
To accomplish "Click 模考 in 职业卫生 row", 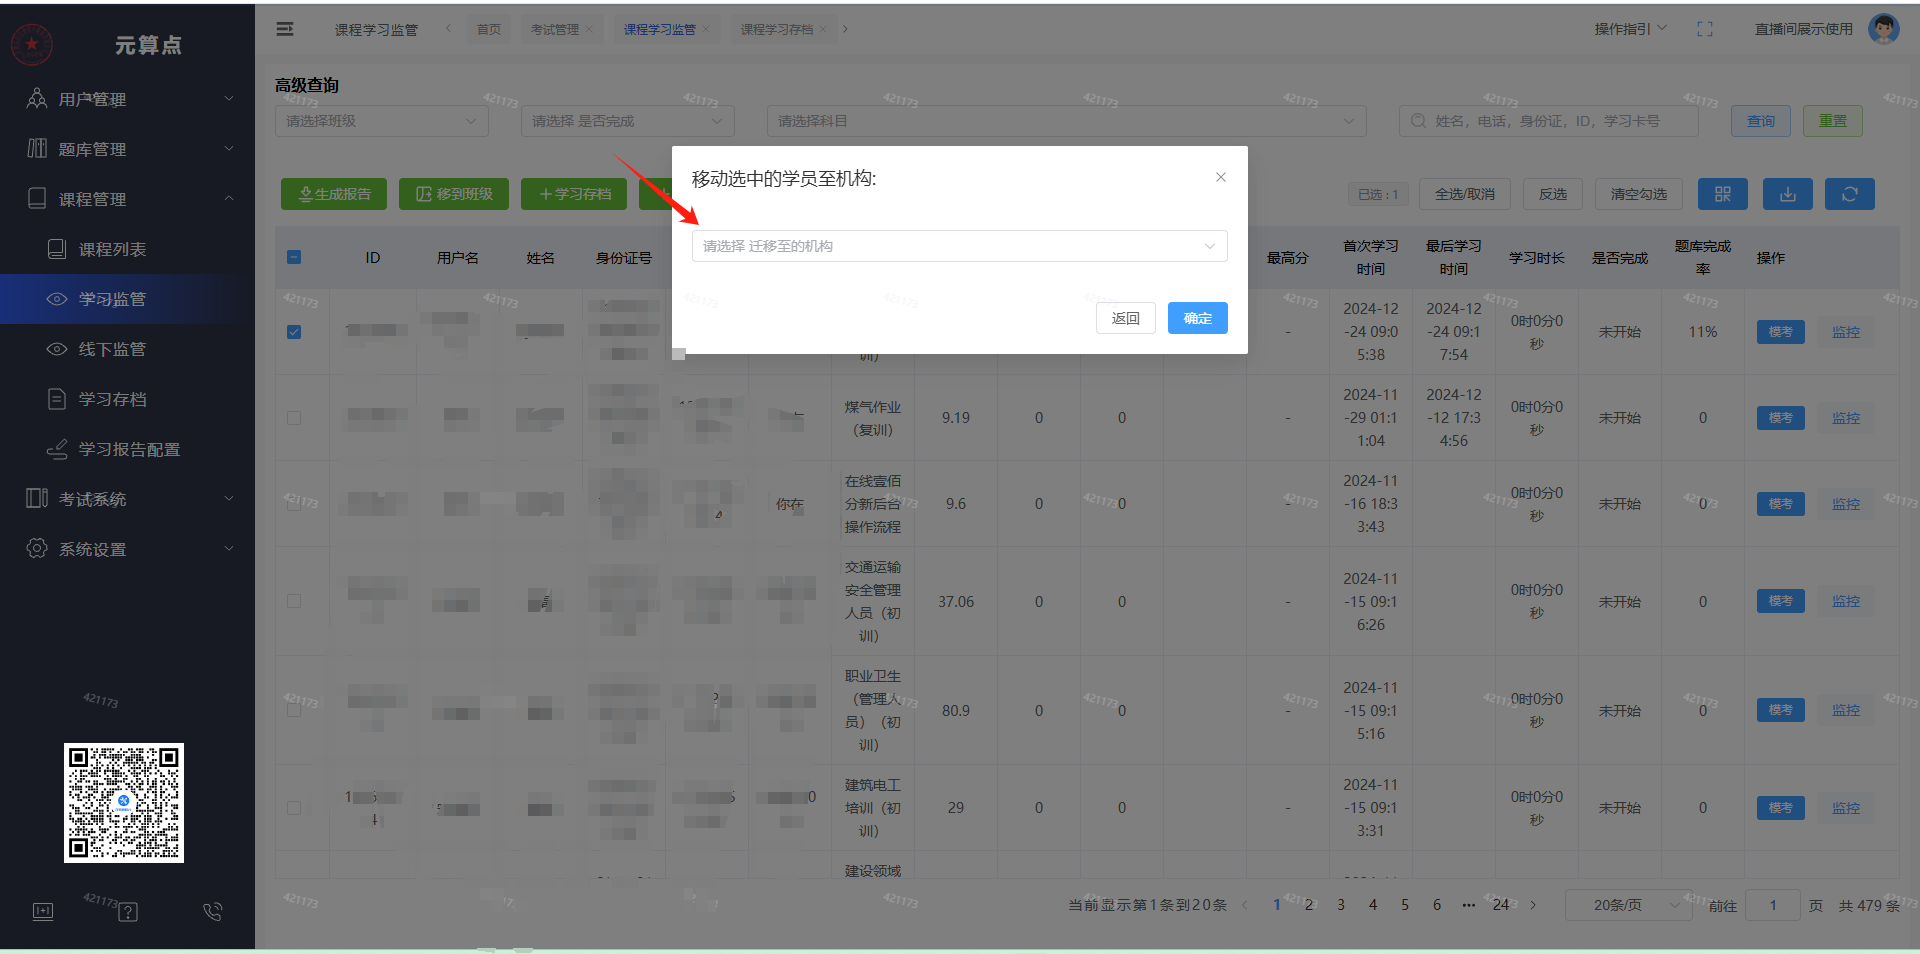I will (x=1781, y=710).
